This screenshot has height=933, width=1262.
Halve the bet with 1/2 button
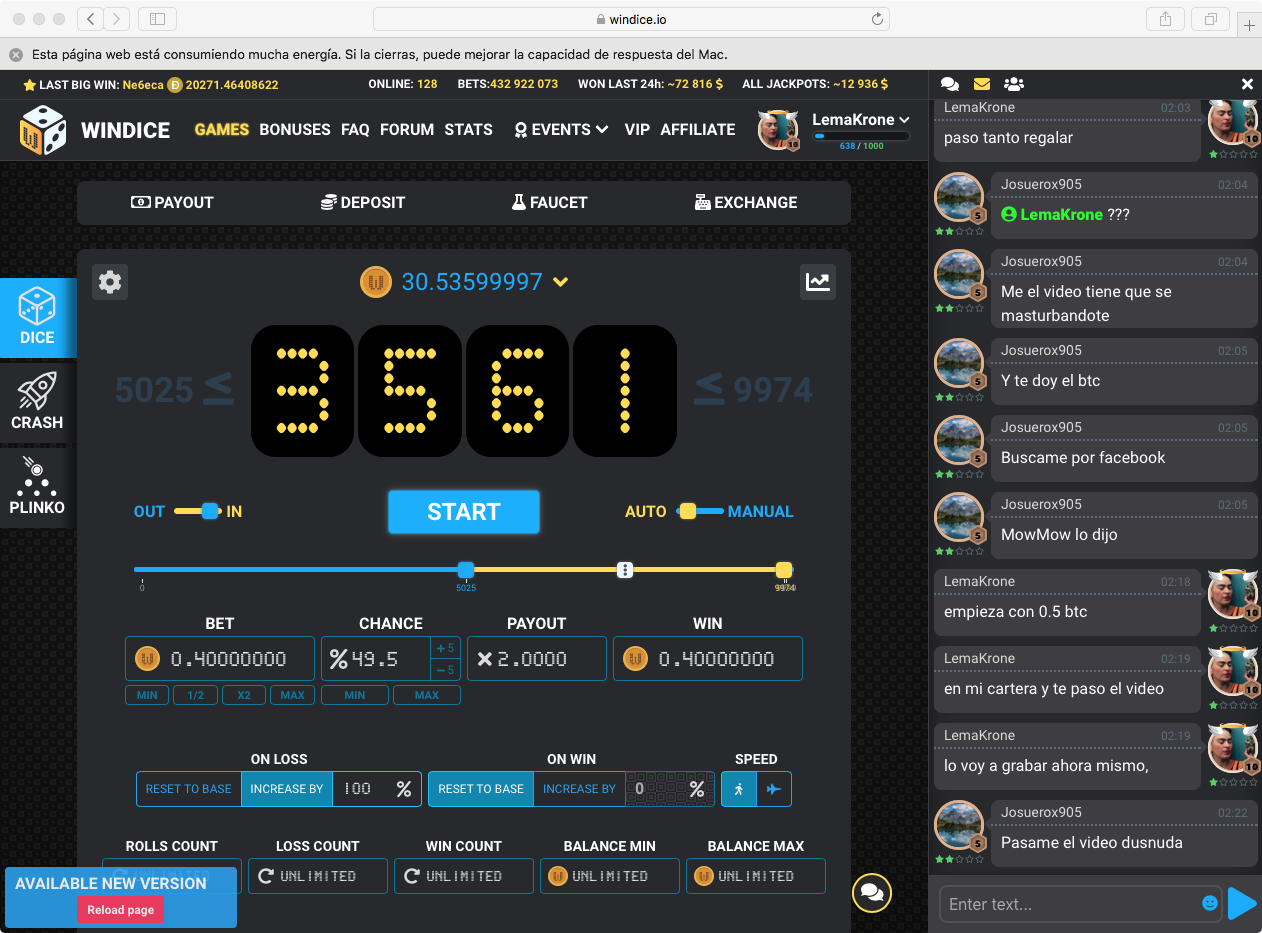tap(195, 695)
